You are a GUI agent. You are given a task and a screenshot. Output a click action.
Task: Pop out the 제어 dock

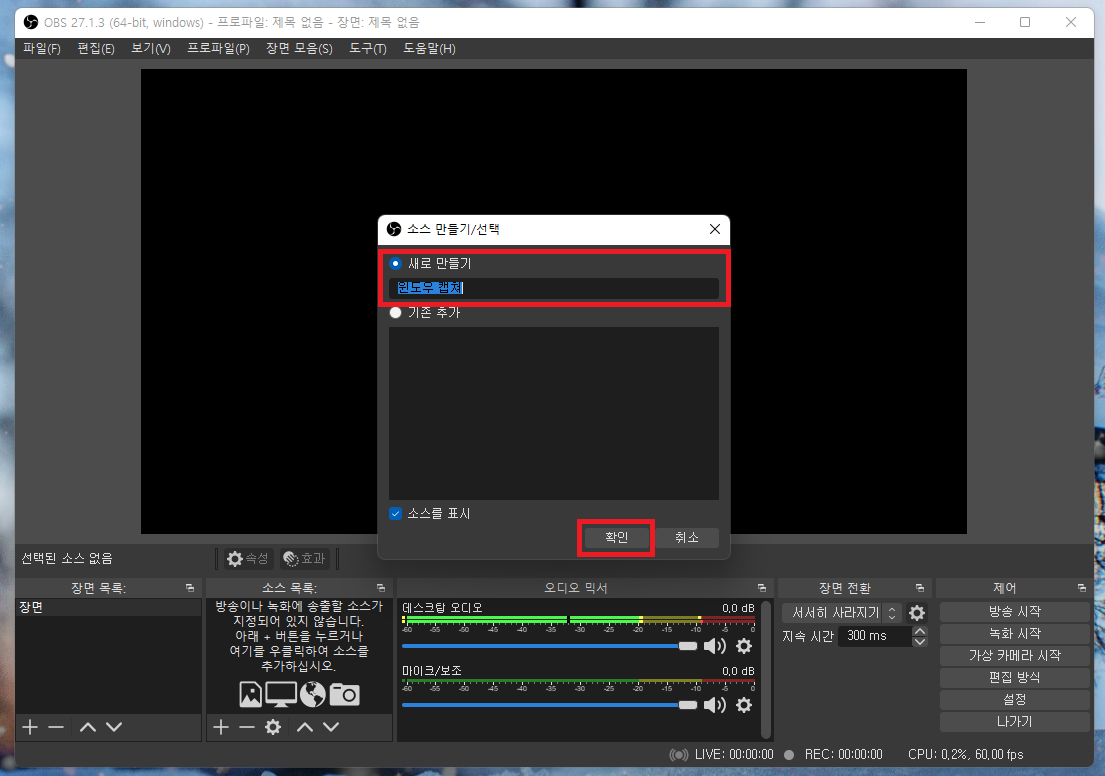click(1082, 588)
